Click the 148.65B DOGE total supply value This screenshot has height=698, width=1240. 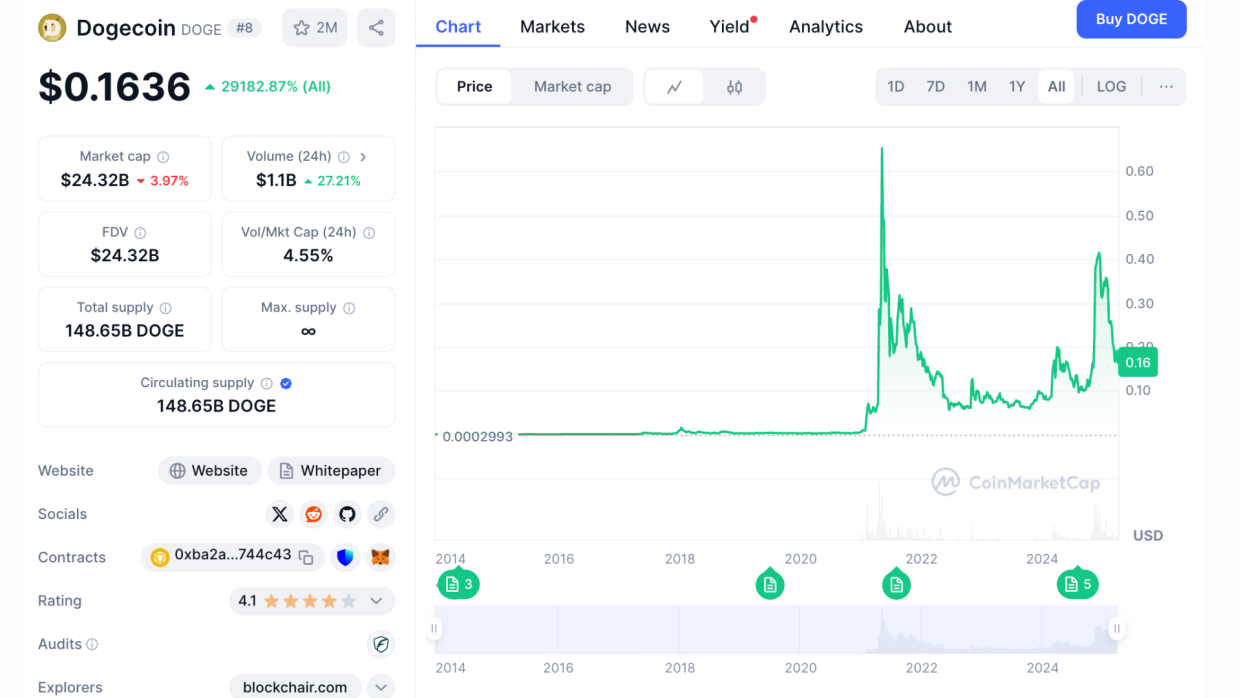point(125,331)
